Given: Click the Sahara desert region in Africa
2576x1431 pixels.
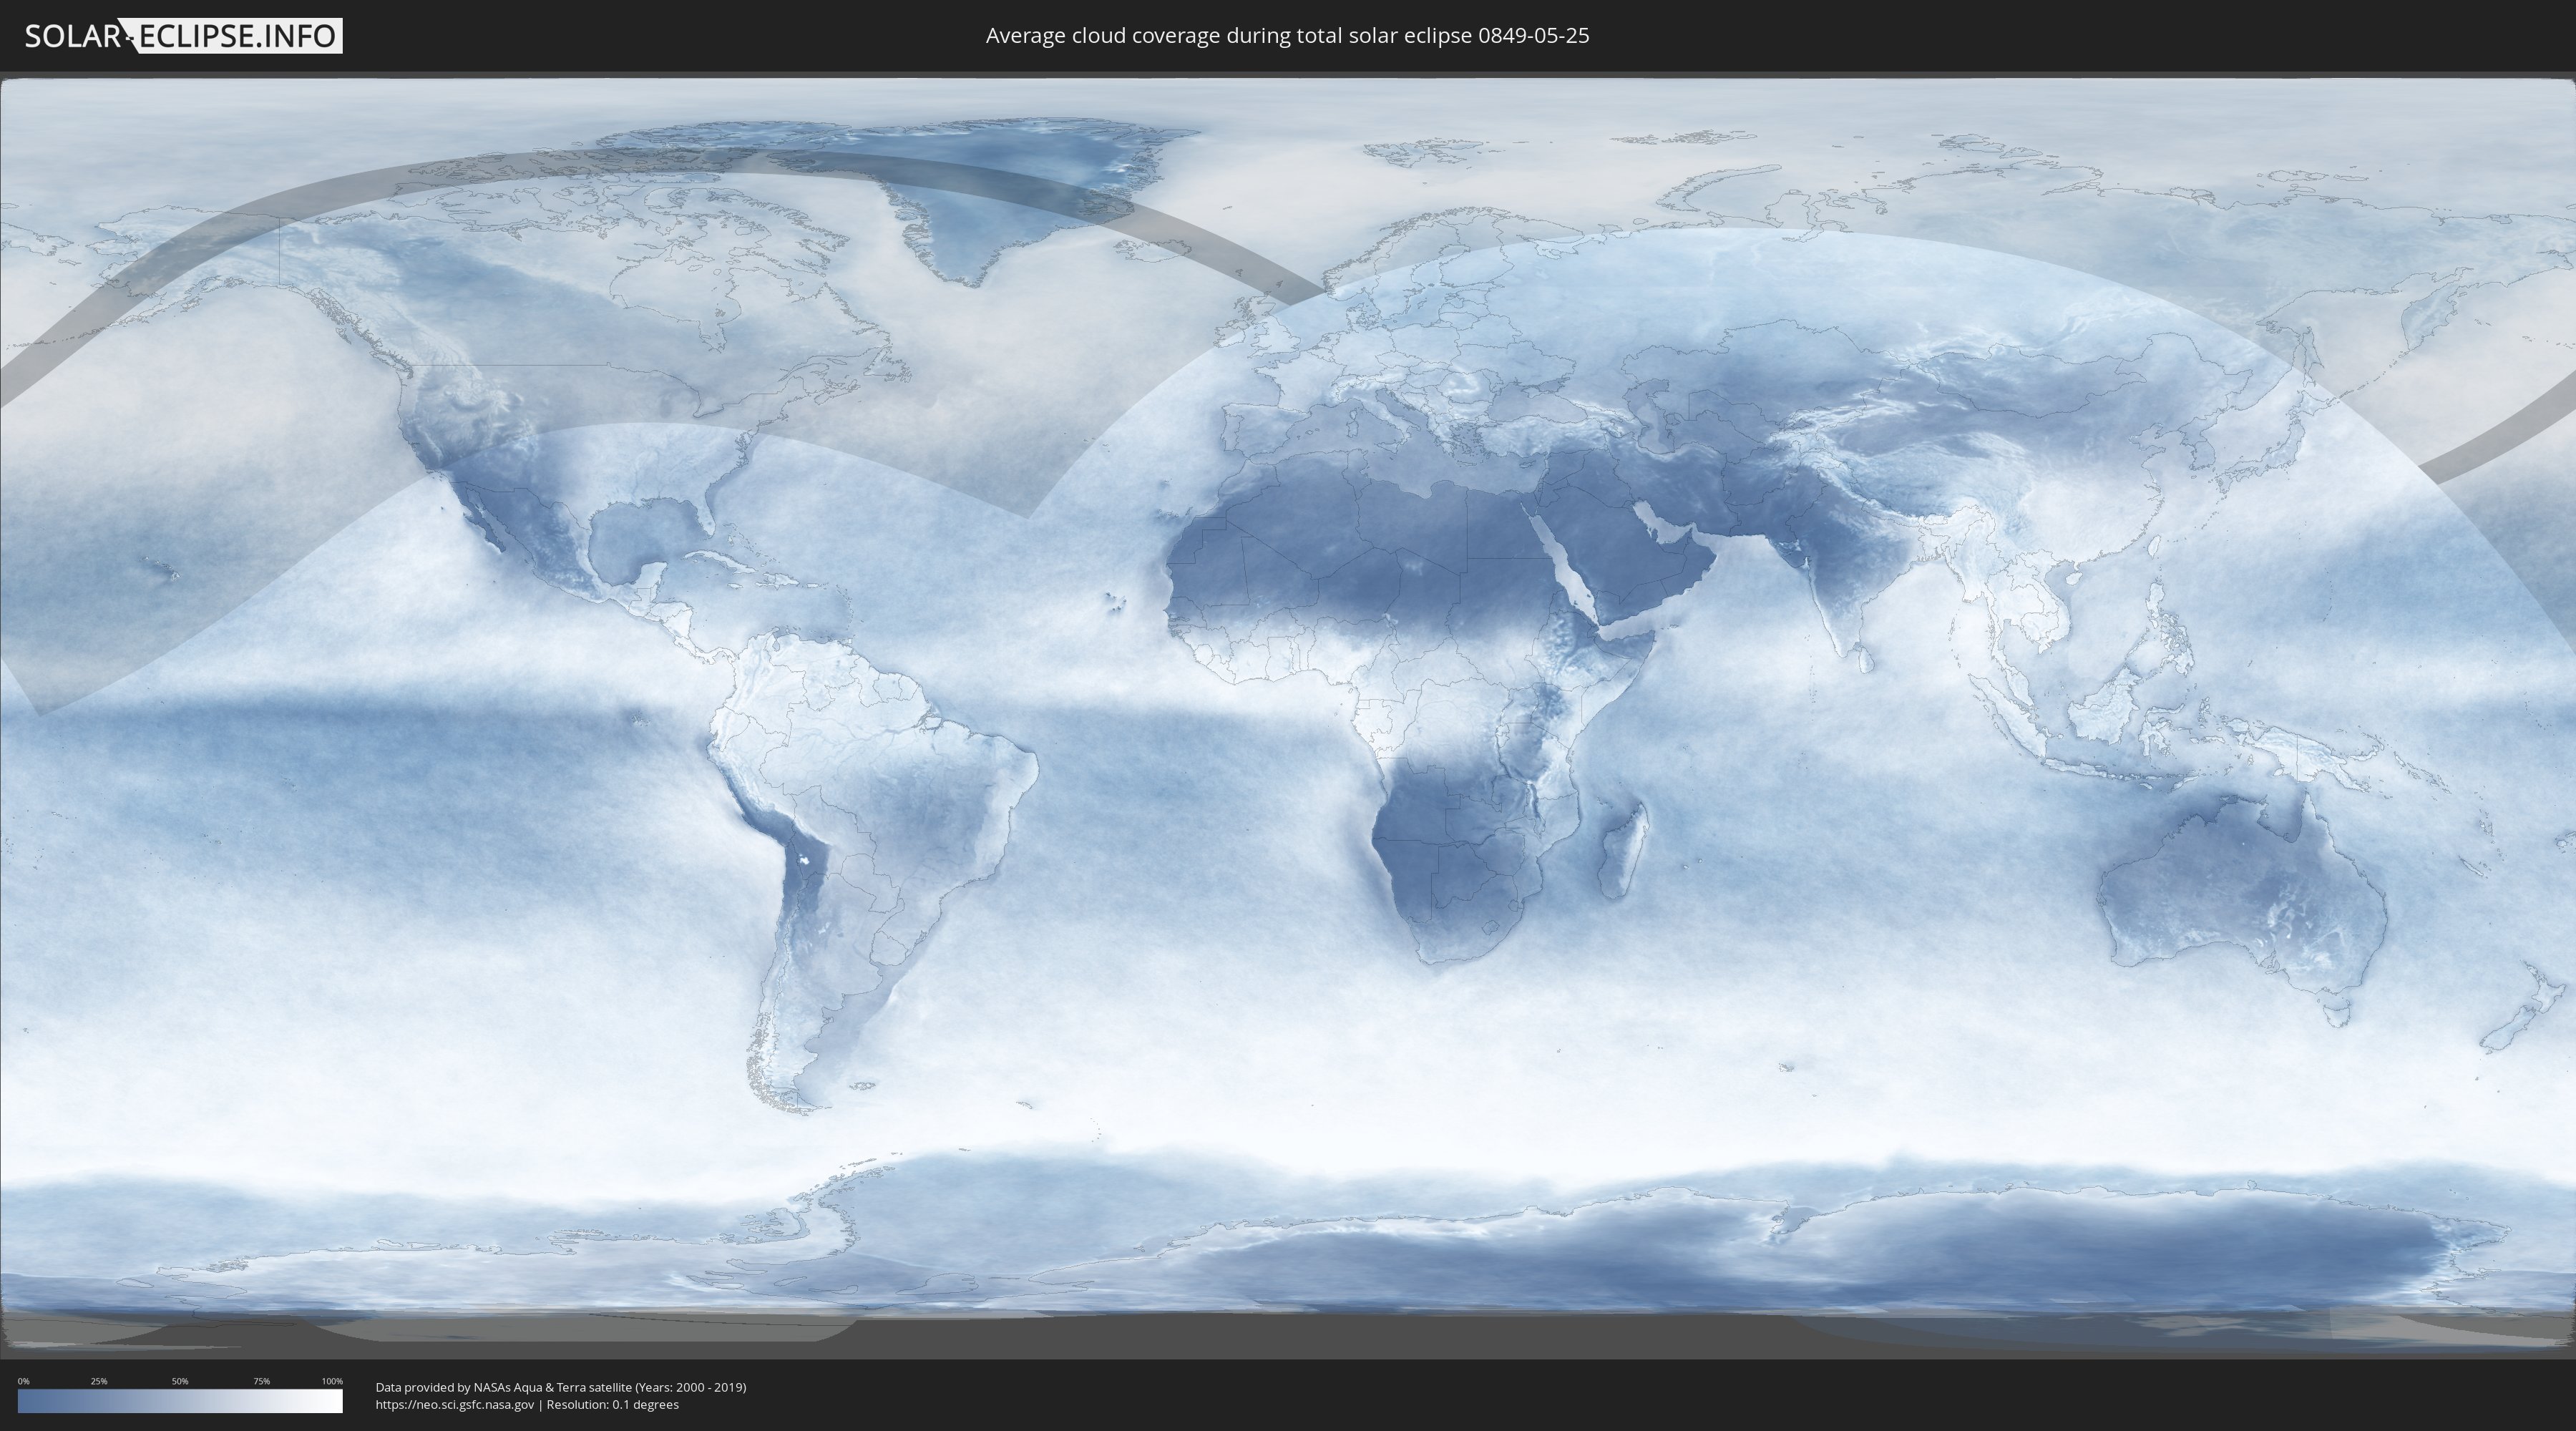Looking at the screenshot, I should [1350, 540].
